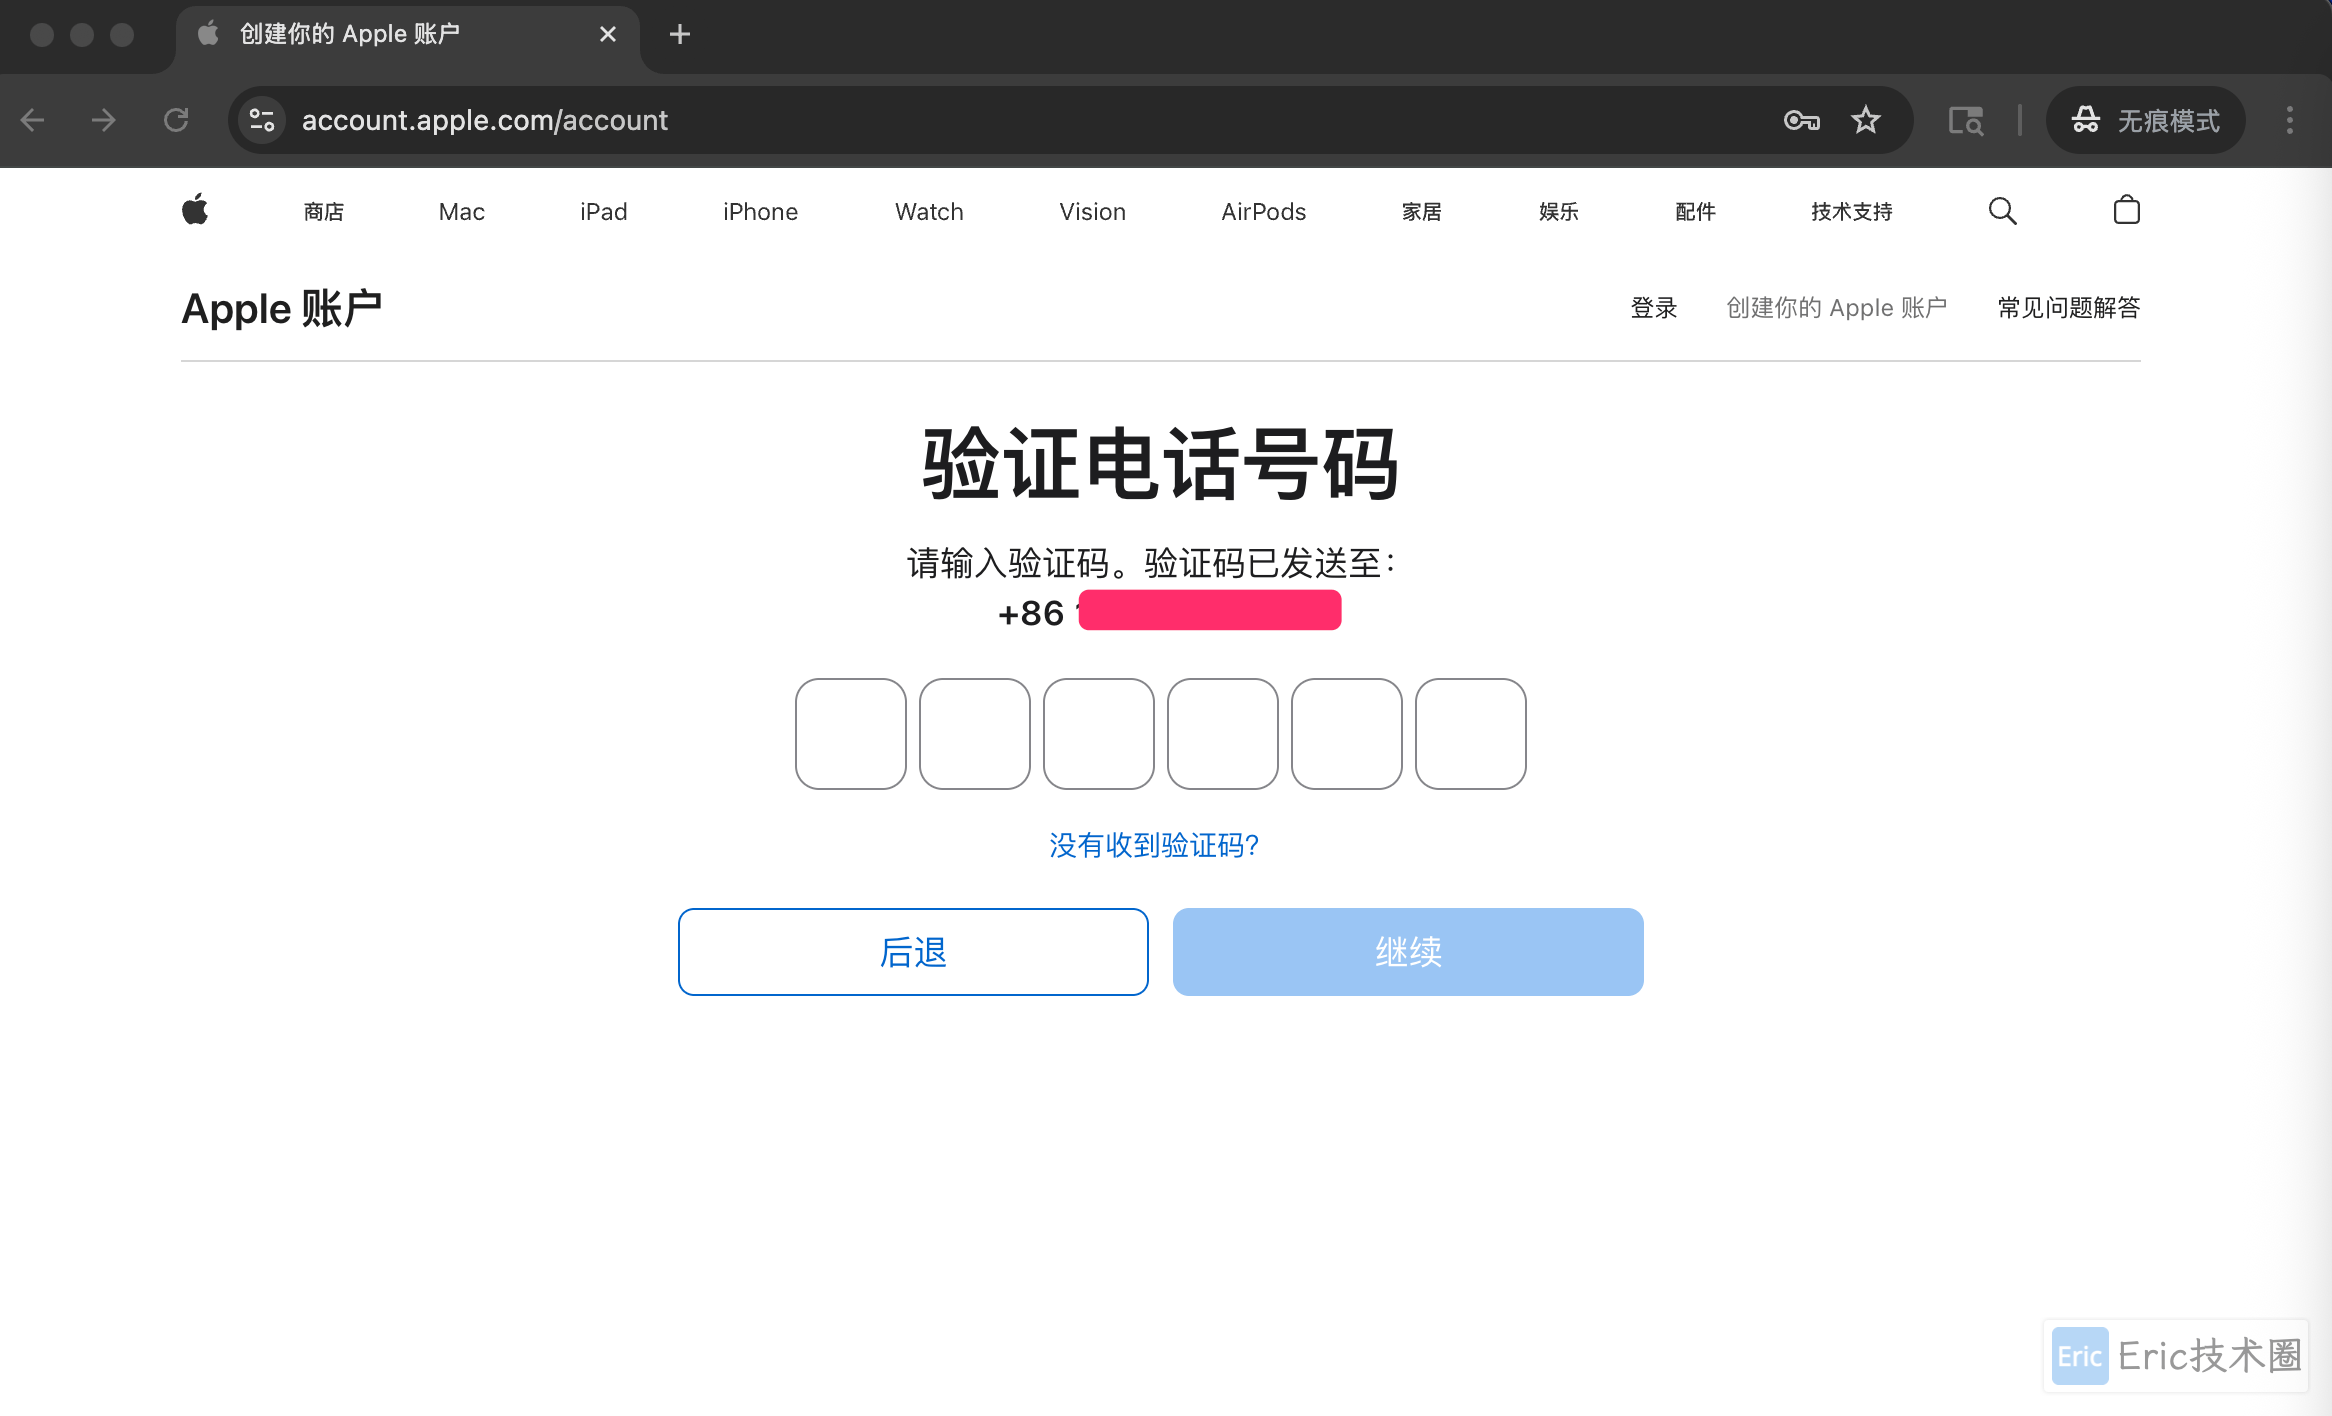The height and width of the screenshot is (1416, 2332).
Task: Click the Apple 账户 heading link
Action: [282, 308]
